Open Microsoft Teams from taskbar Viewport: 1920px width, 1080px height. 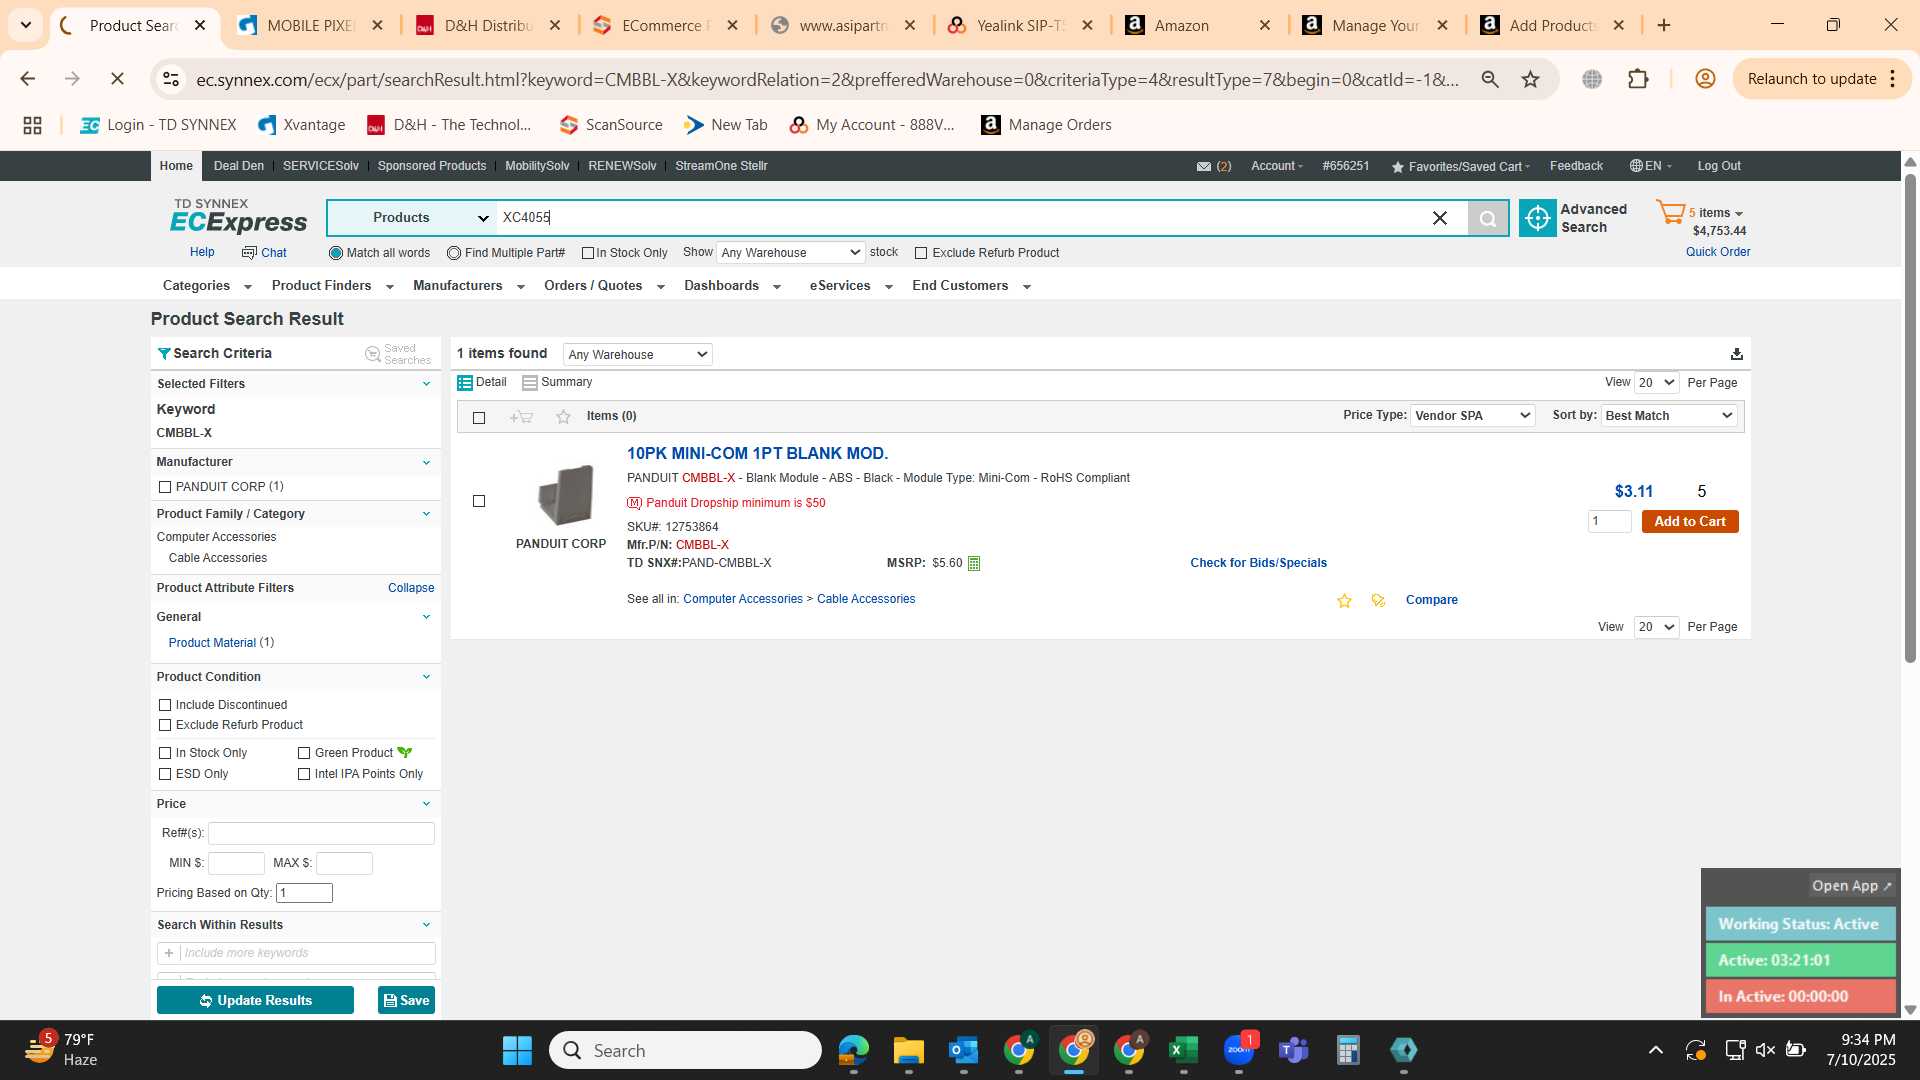click(x=1294, y=1050)
